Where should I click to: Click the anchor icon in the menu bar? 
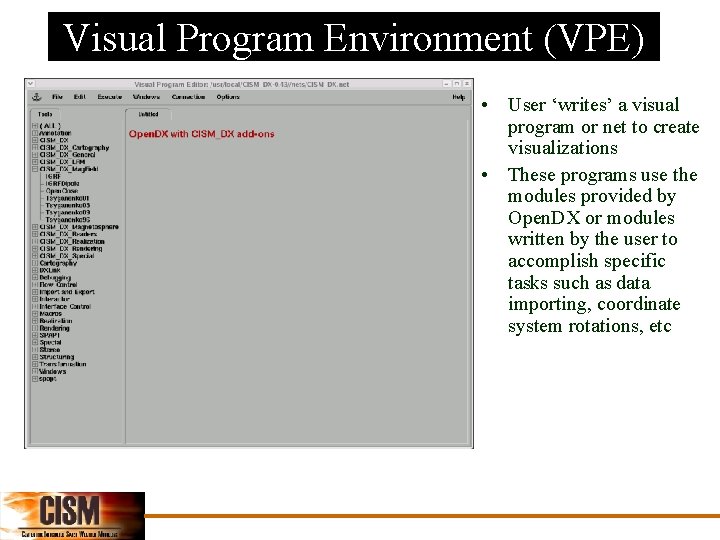coord(37,97)
